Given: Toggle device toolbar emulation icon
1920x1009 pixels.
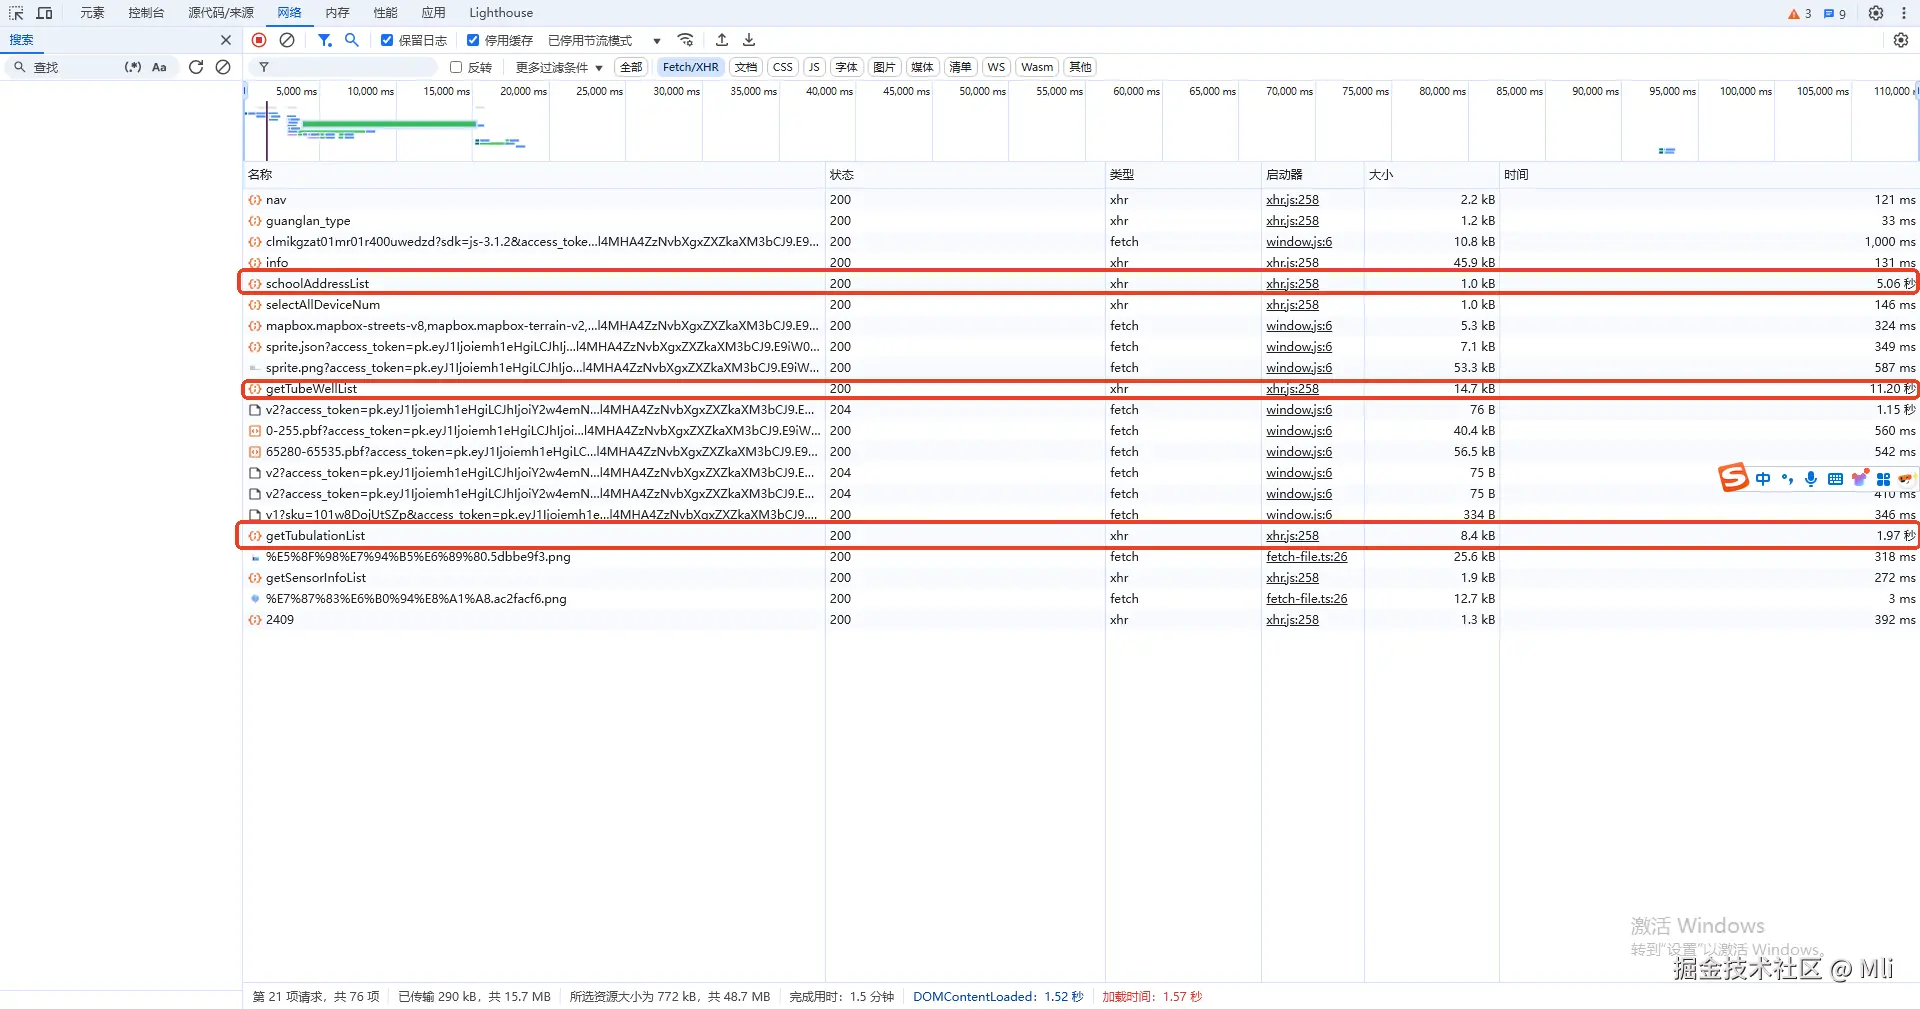Looking at the screenshot, I should [44, 13].
